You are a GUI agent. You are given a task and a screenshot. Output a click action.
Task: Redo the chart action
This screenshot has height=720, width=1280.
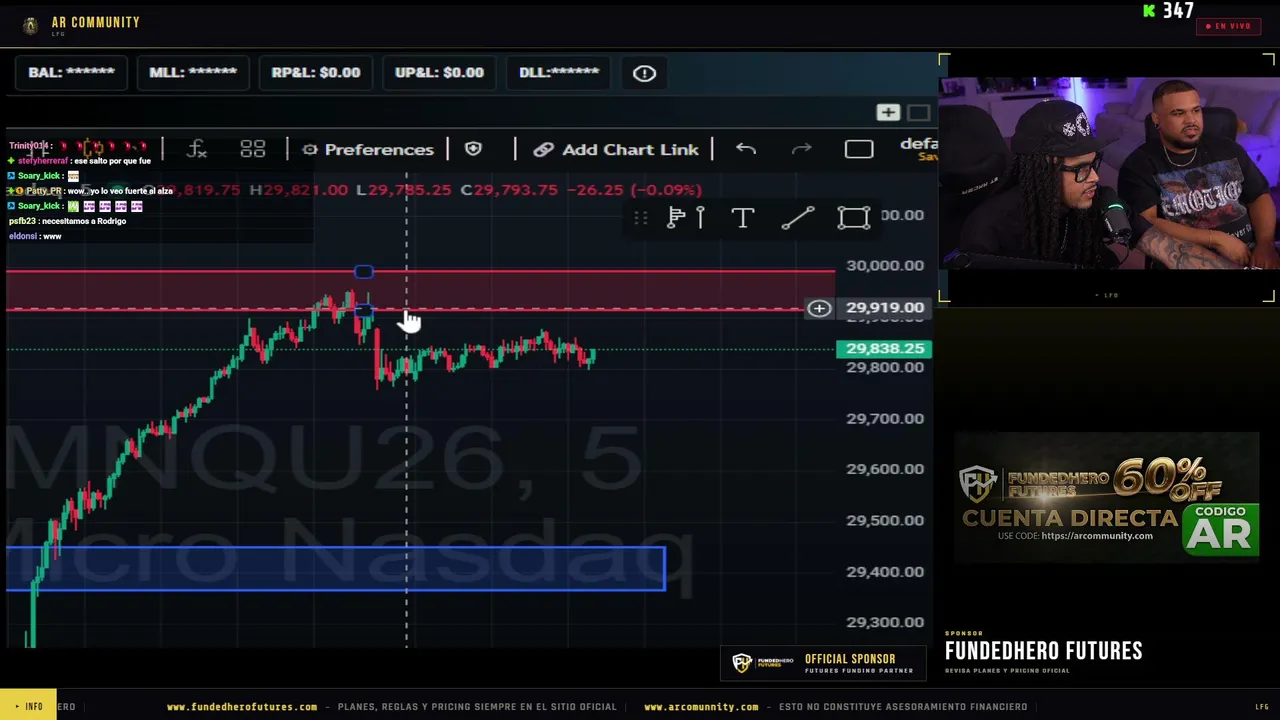[802, 149]
